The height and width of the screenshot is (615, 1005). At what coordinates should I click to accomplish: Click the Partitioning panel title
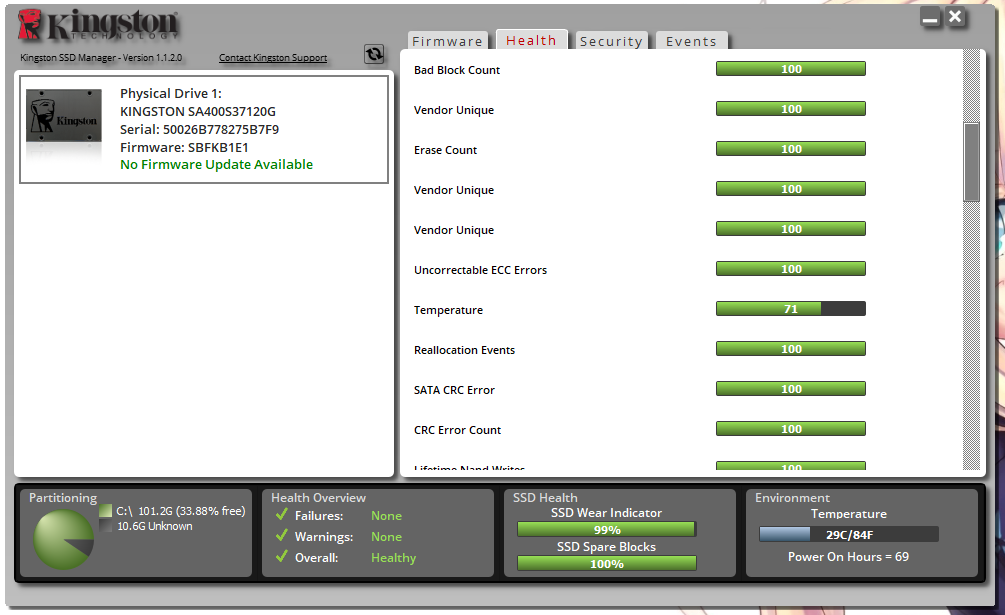(63, 498)
